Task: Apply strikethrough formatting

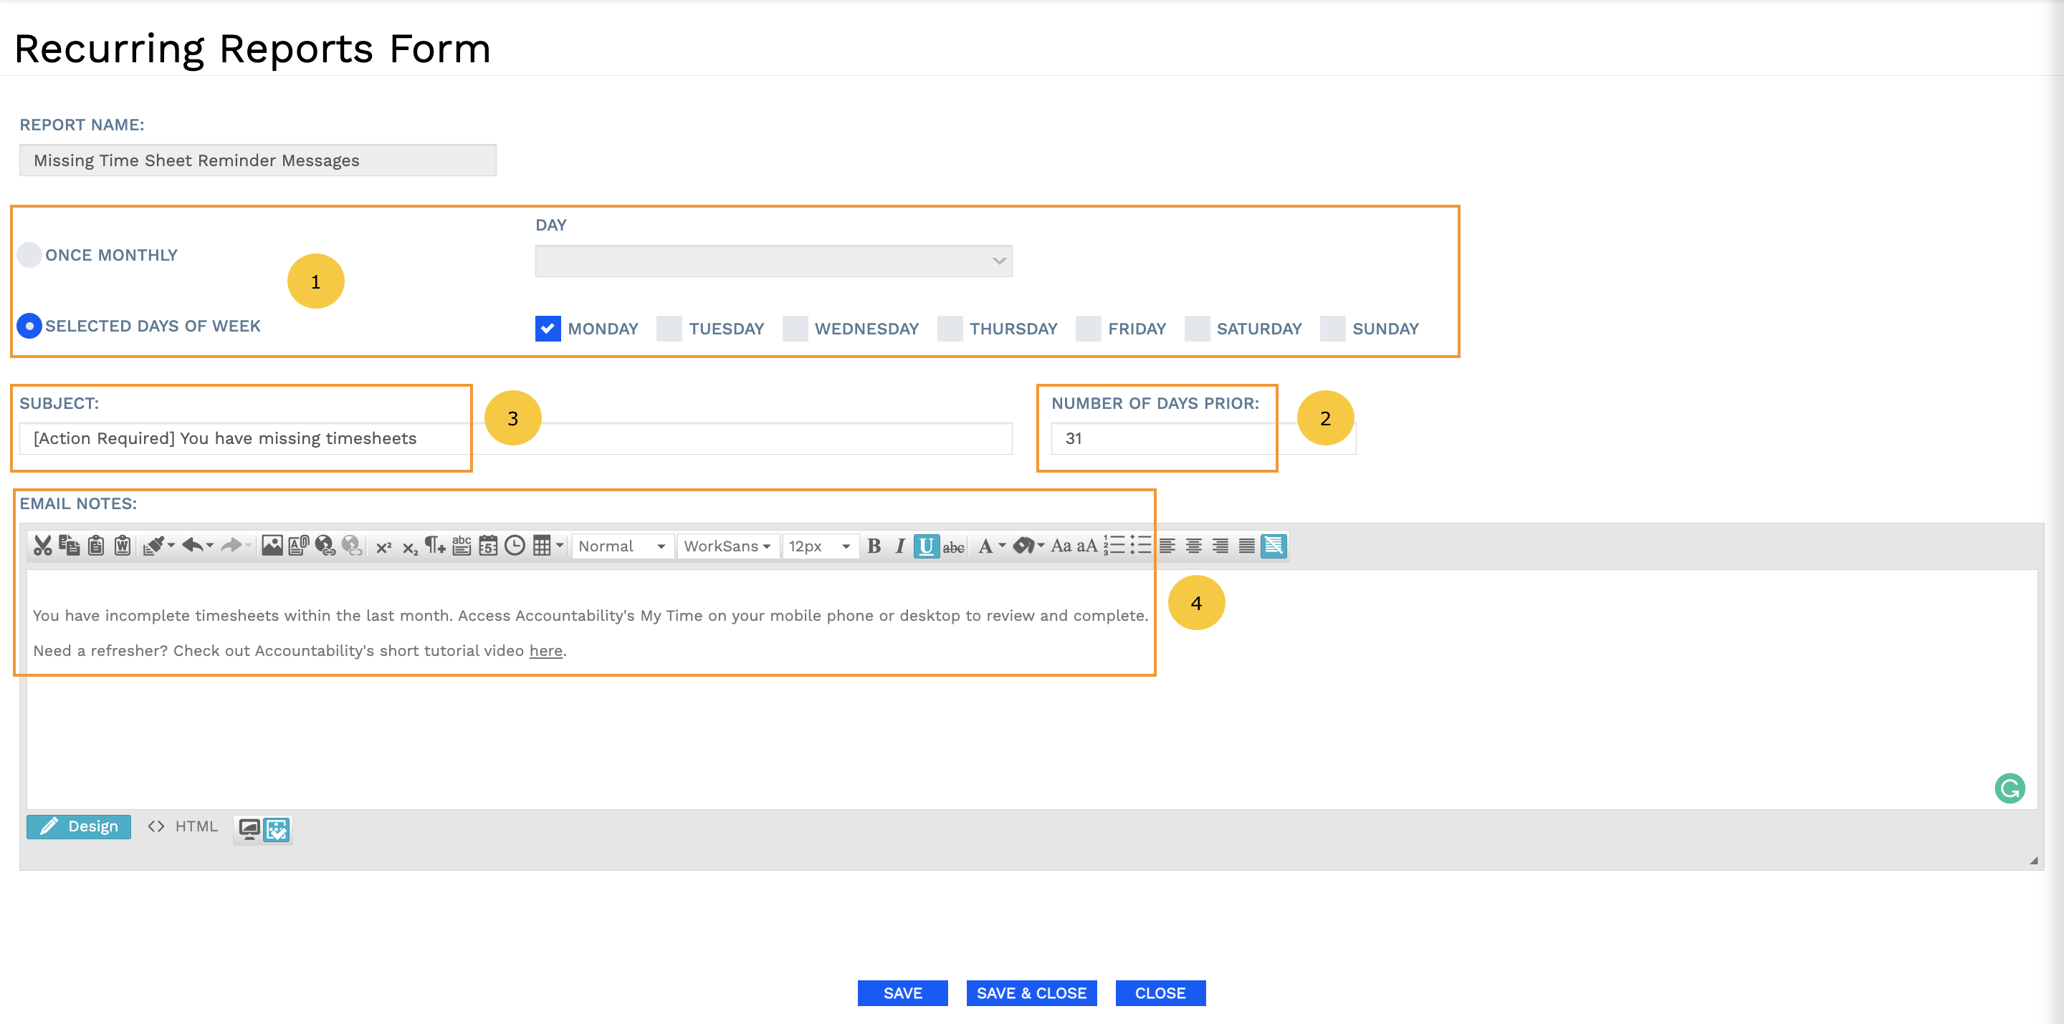Action: (x=953, y=546)
